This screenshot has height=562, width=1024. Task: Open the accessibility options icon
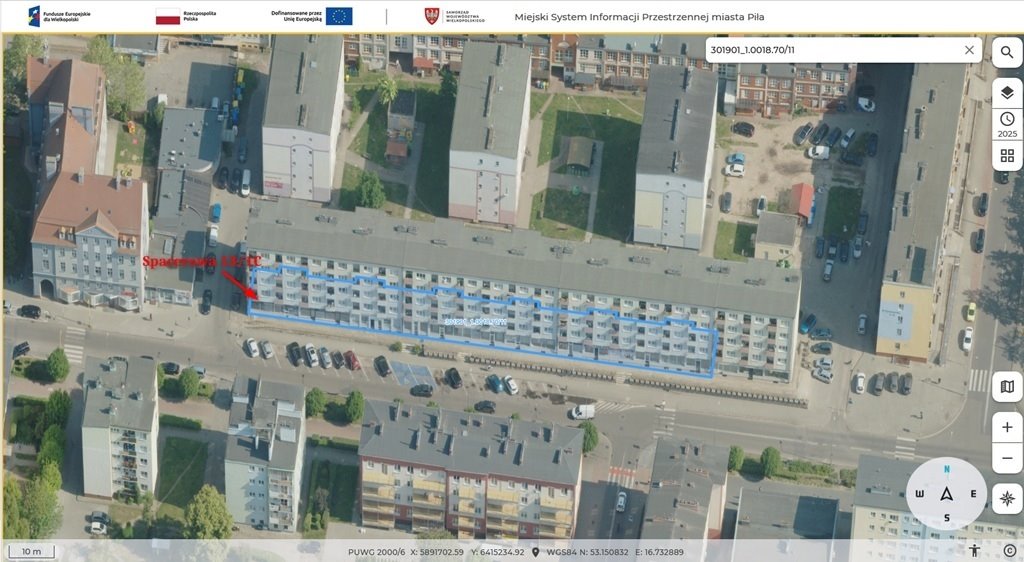click(974, 551)
